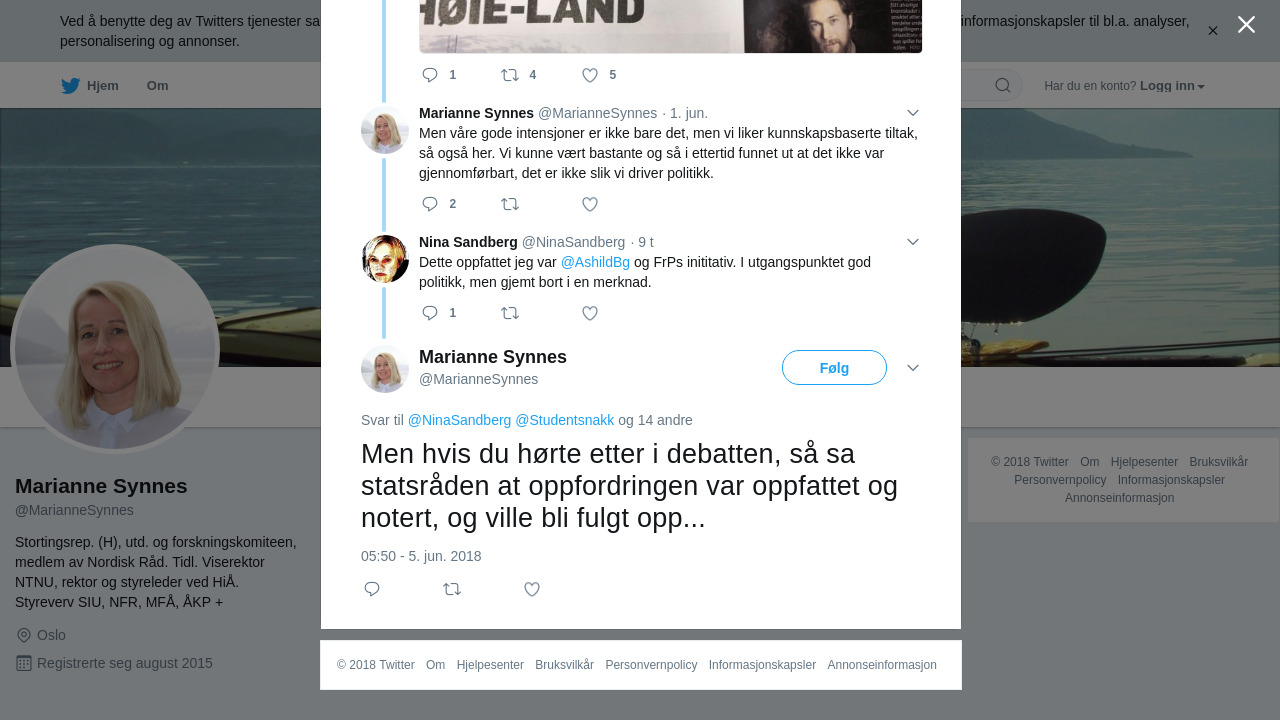This screenshot has height=720, width=1280.
Task: Open the Personvernpolicy footer link
Action: (651, 665)
